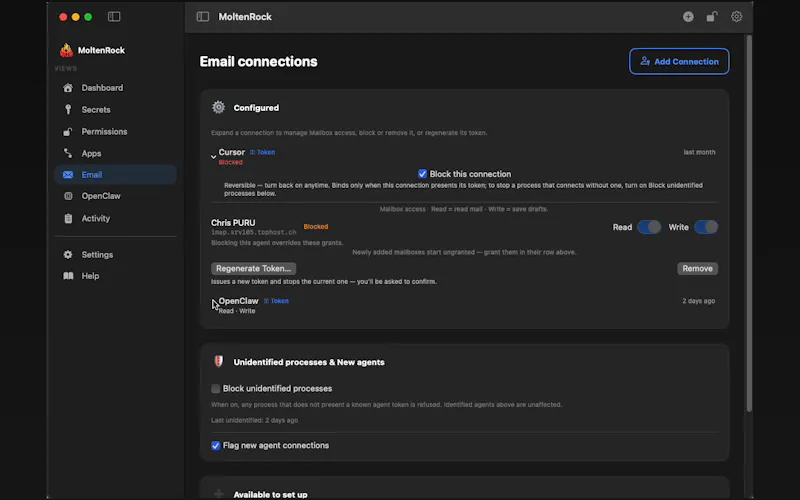Click Regenerate Token button

[253, 268]
